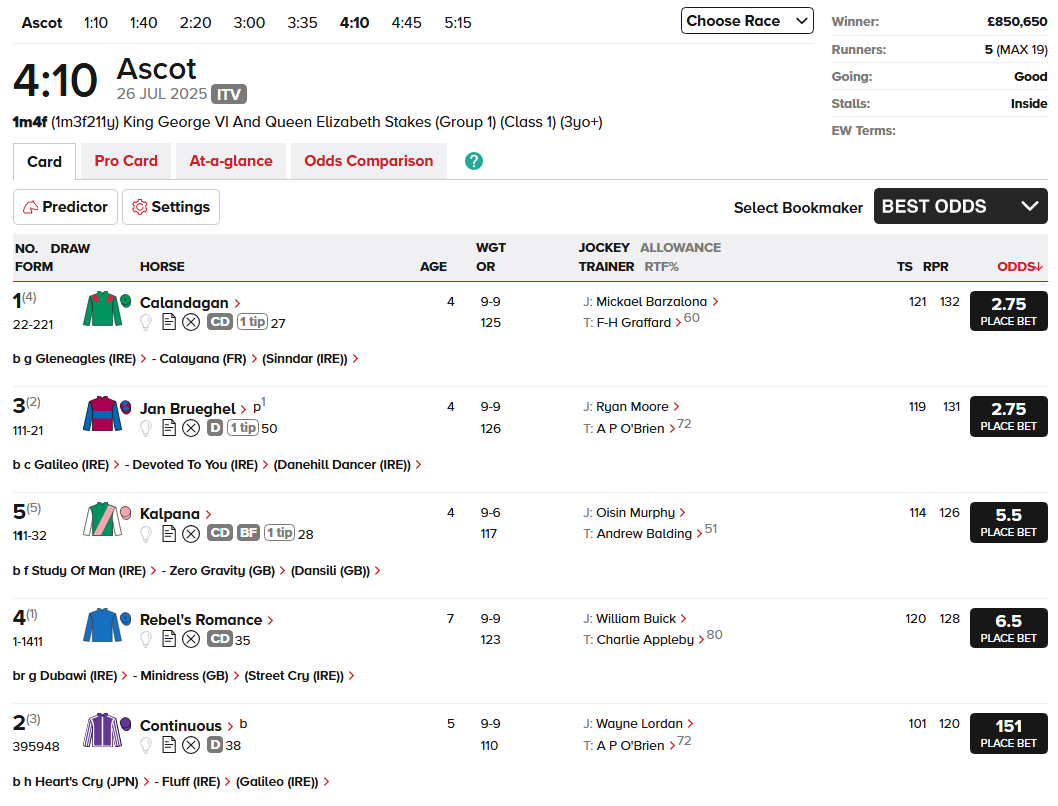
Task: Go to the 5:15 race time
Action: (x=457, y=23)
